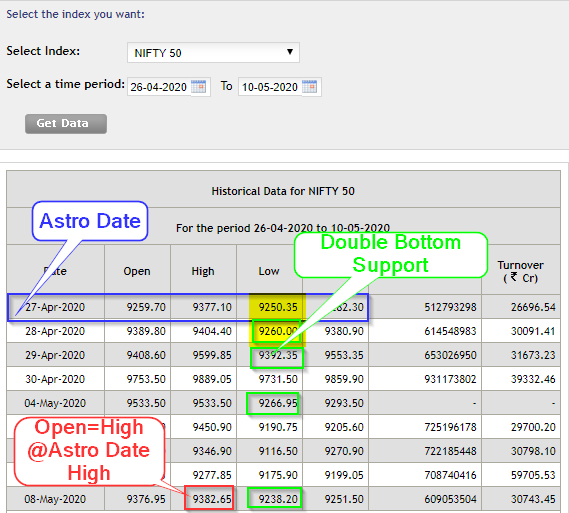Click the low value 9250.35
Screen dimensions: 569x513
278,307
